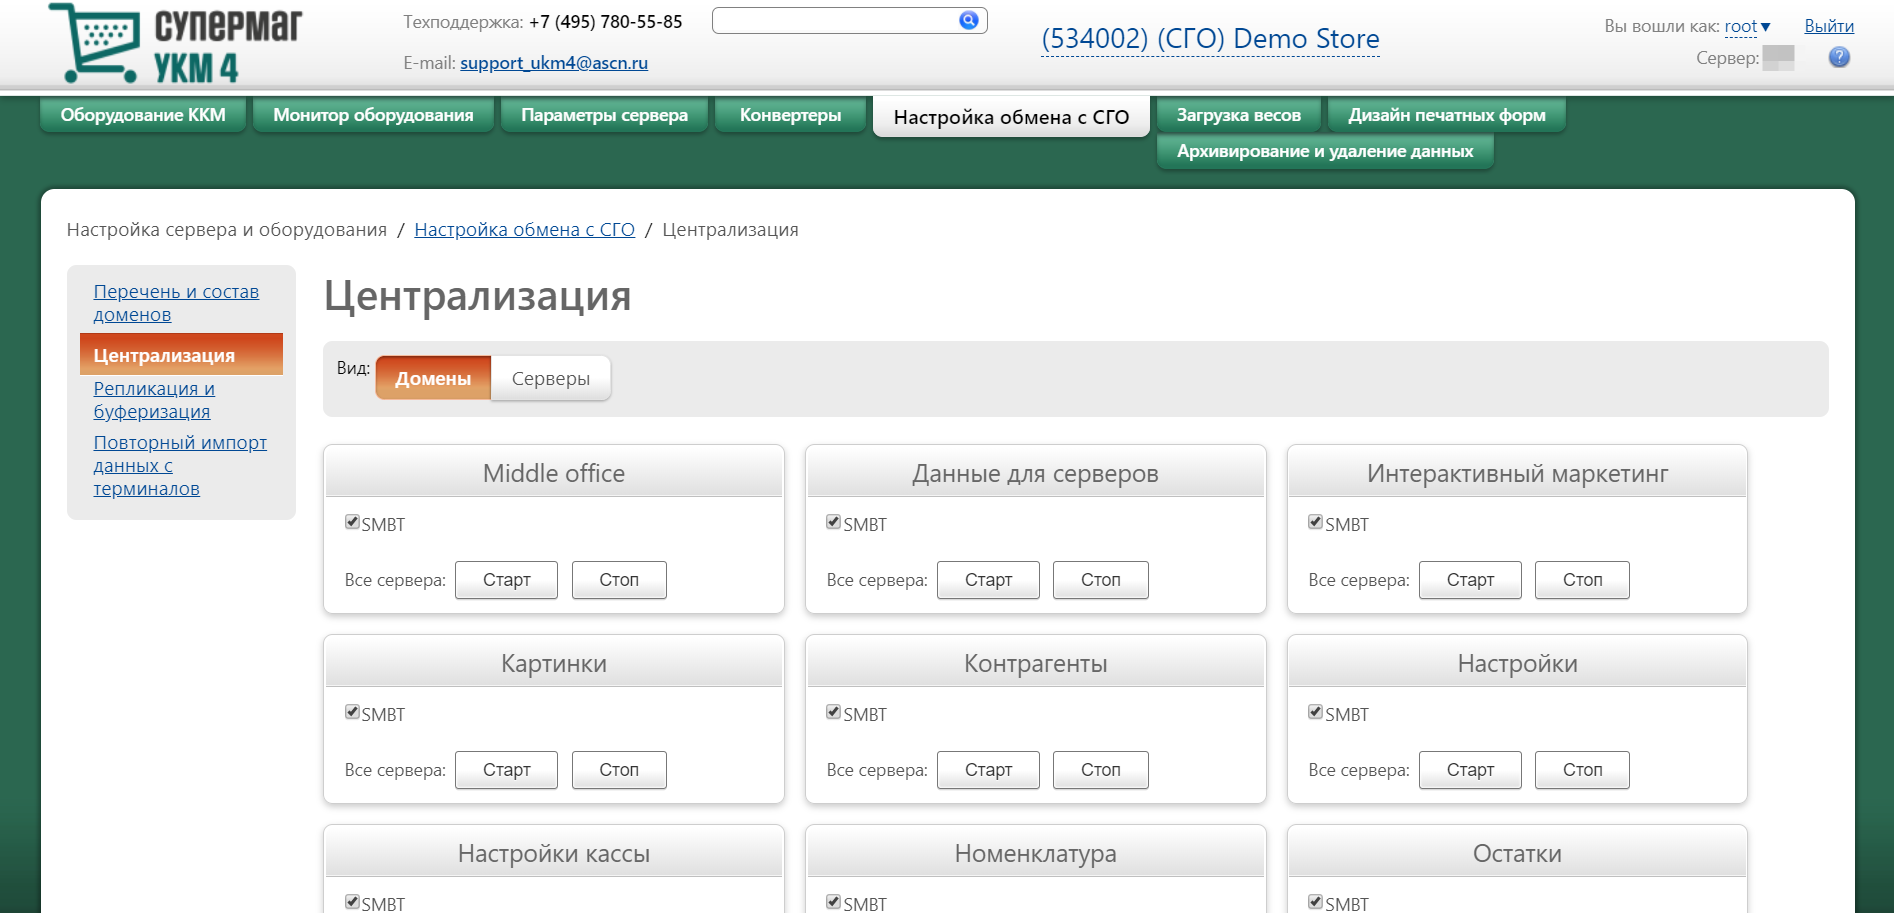Switch view to Домены
This screenshot has width=1894, height=913.
coord(433,378)
